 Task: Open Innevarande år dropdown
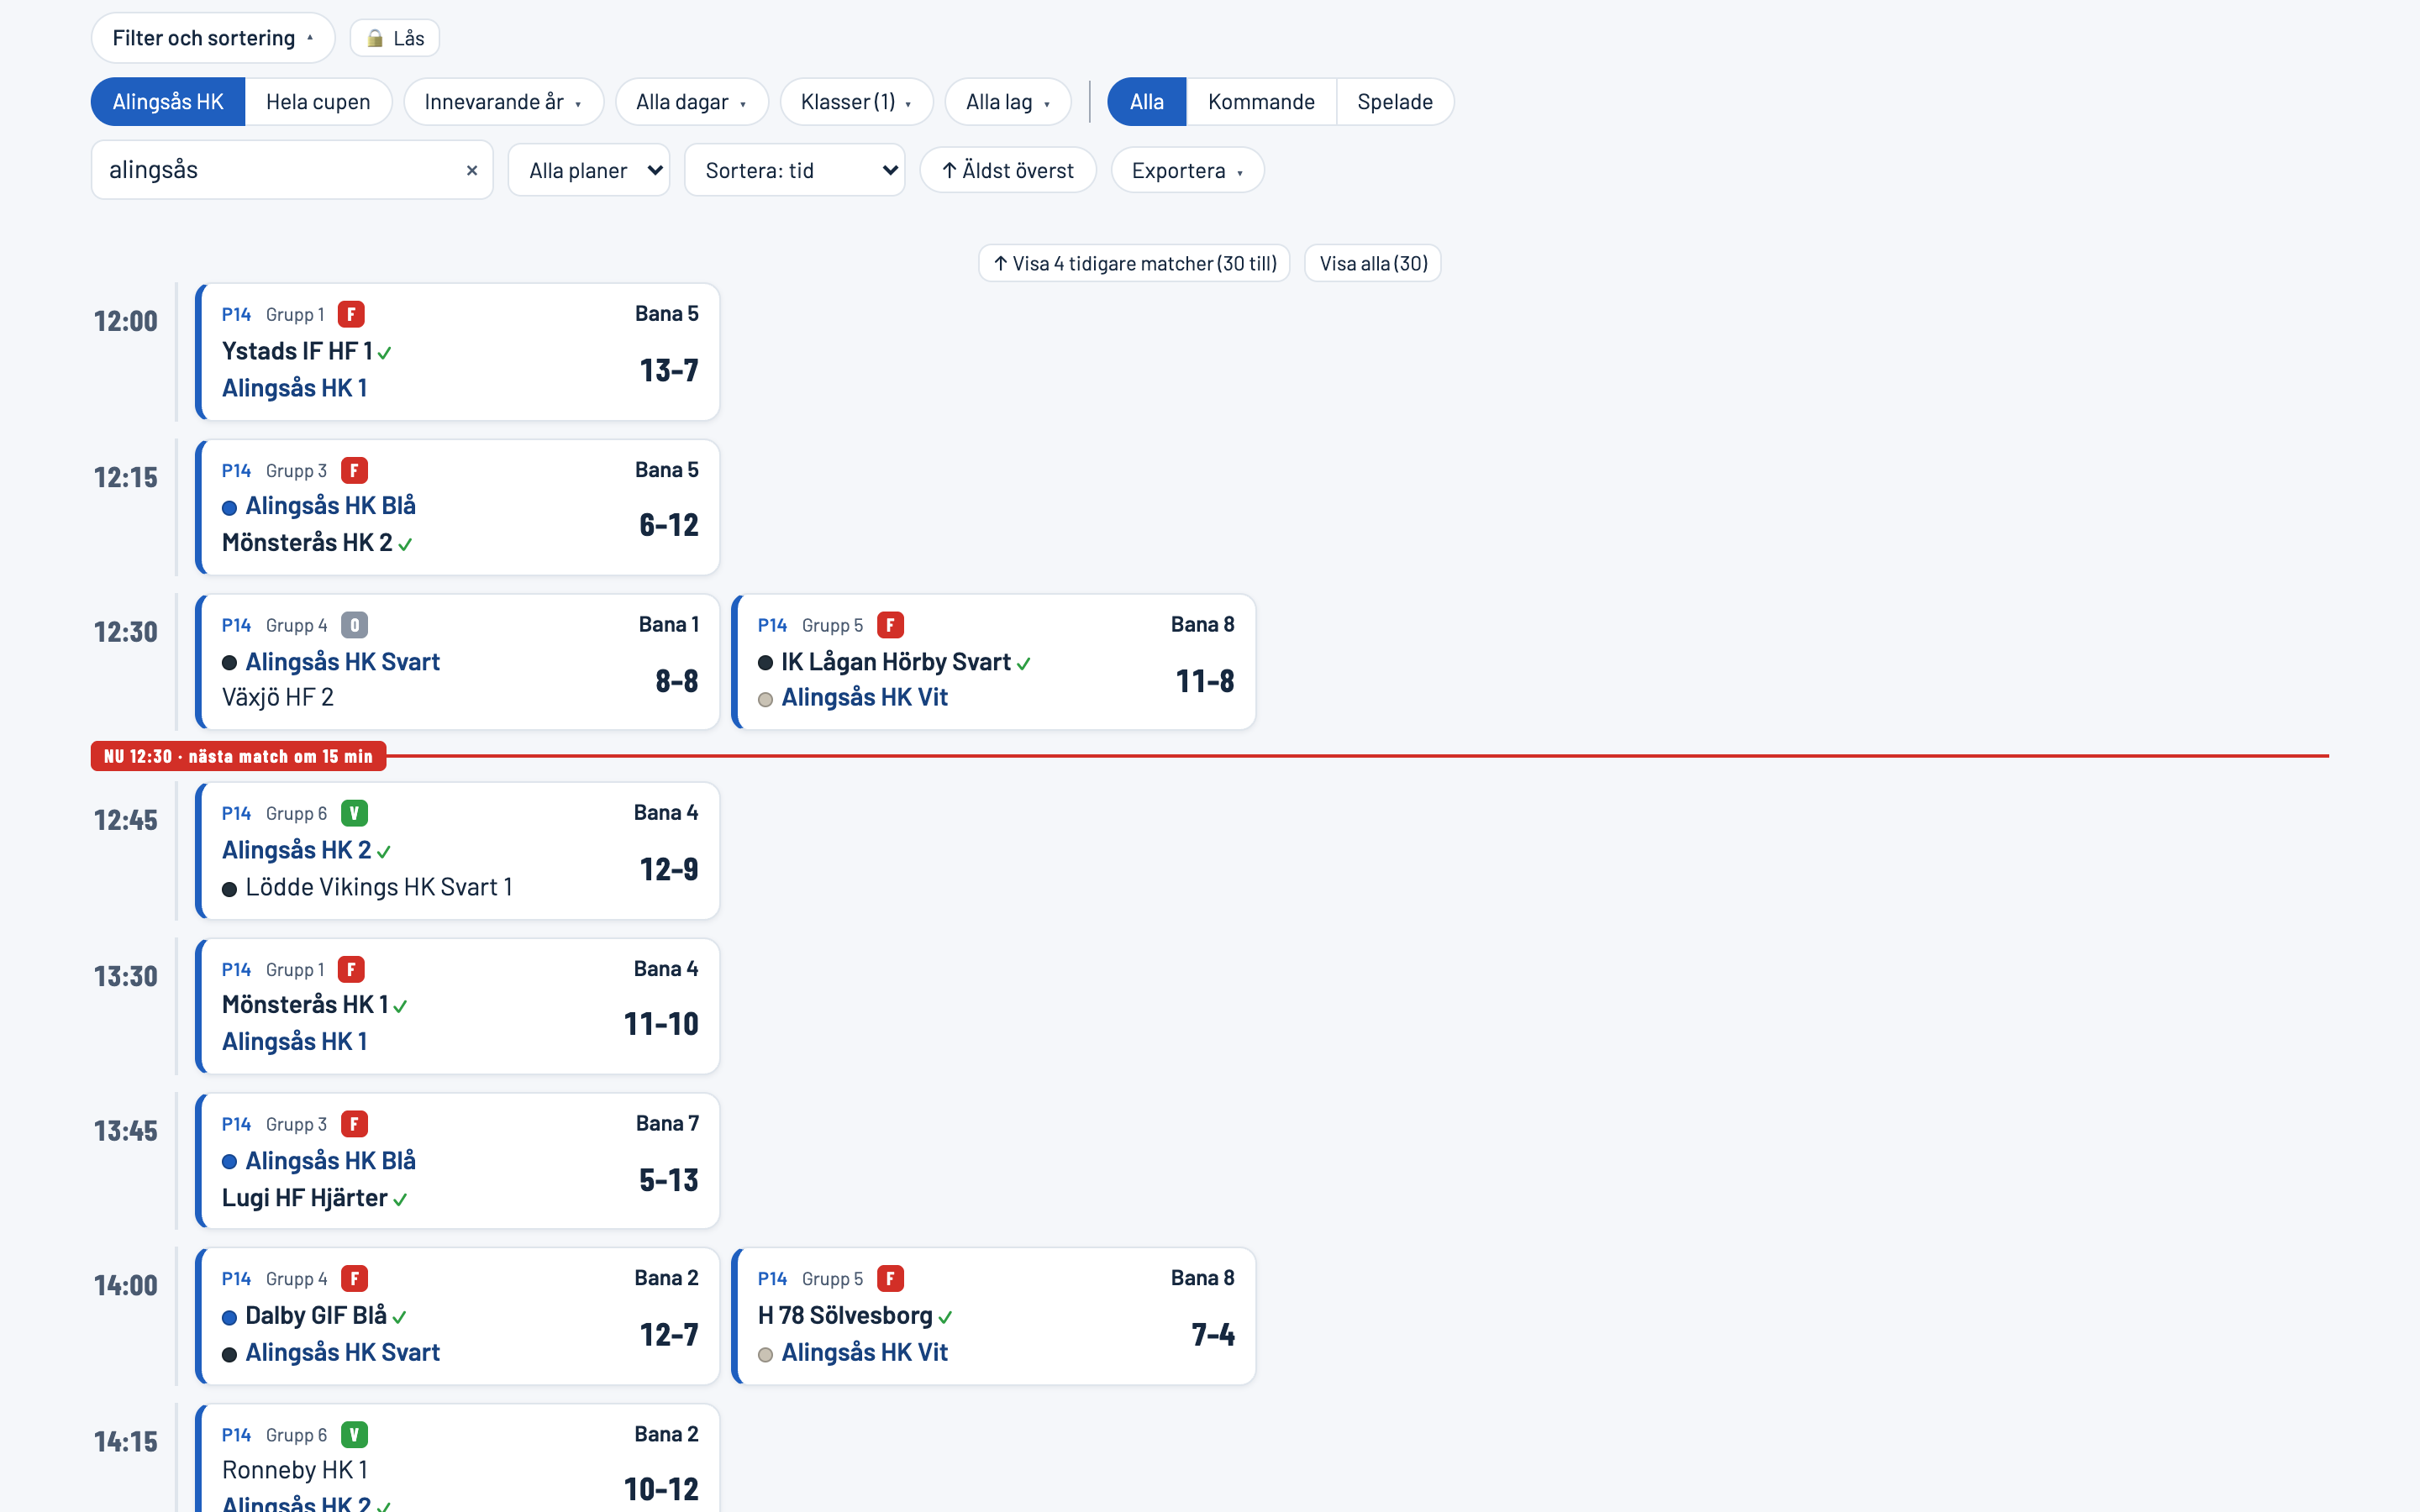point(504,102)
